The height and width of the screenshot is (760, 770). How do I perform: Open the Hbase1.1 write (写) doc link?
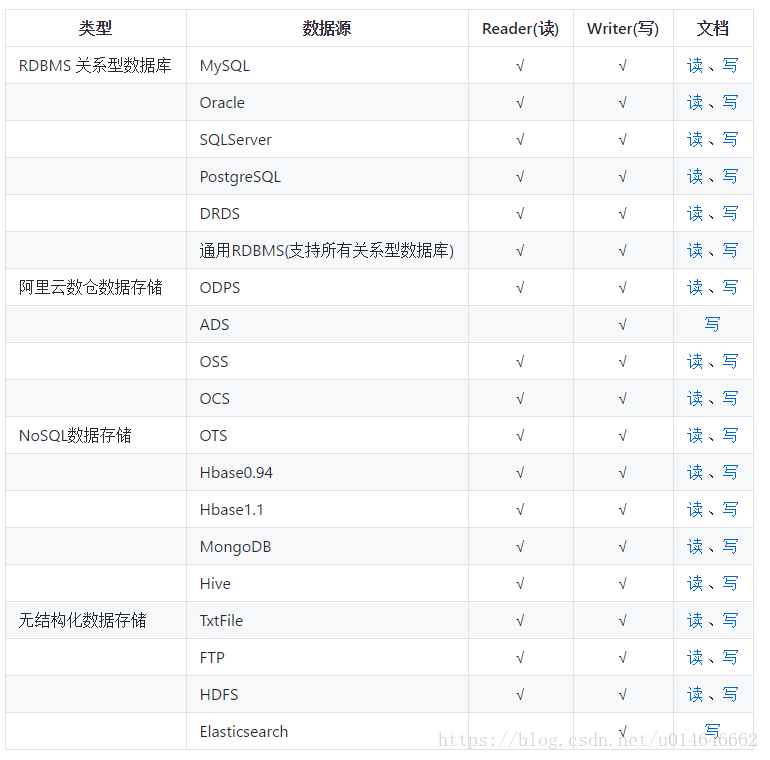pyautogui.click(x=730, y=509)
